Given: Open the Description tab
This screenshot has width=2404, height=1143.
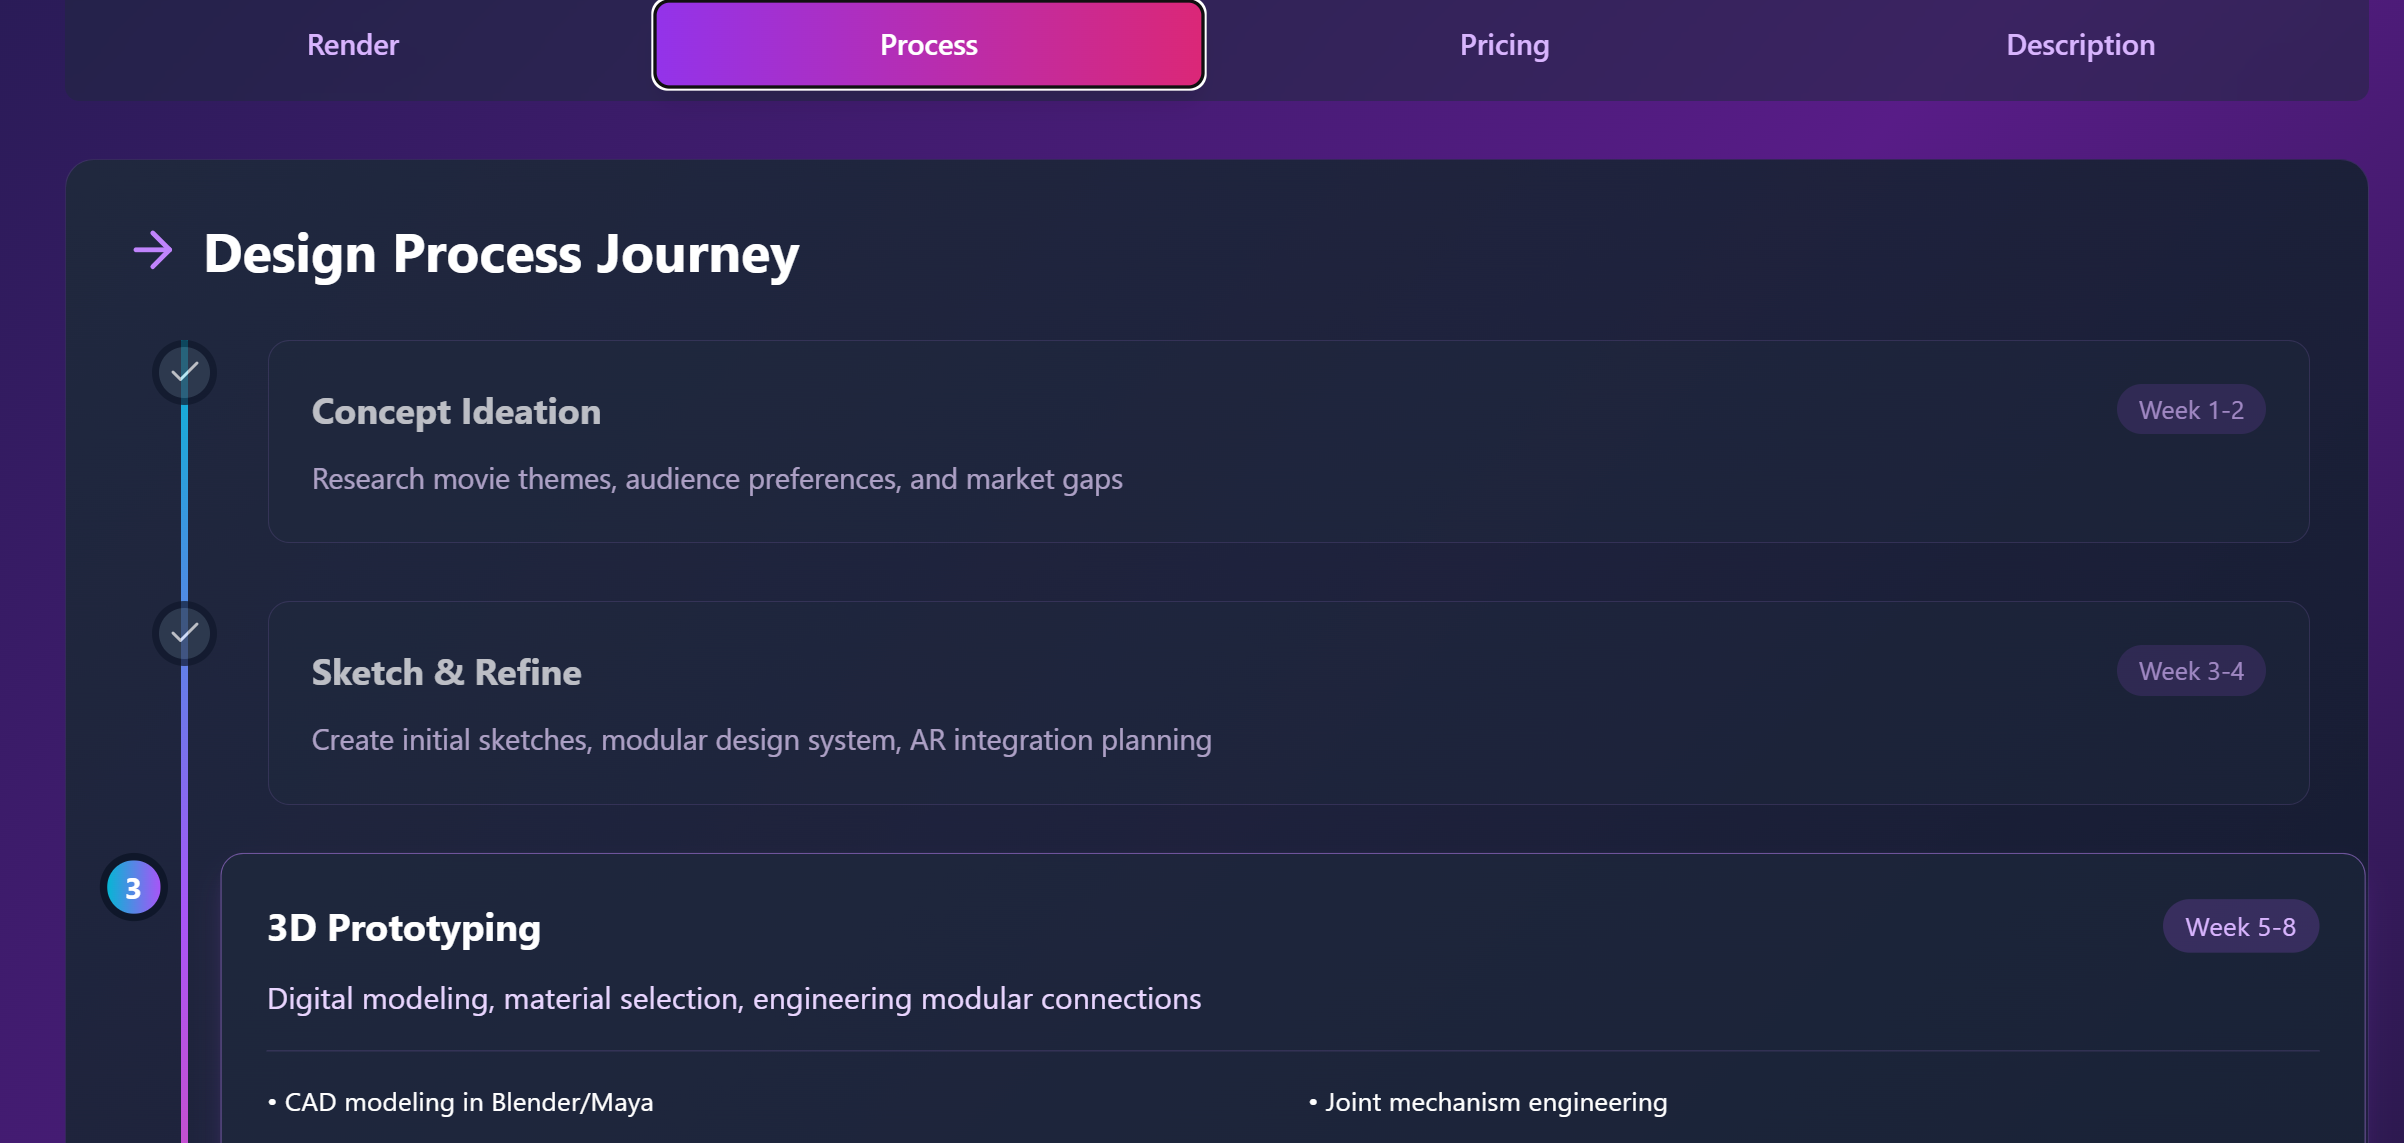Looking at the screenshot, I should 2080,45.
